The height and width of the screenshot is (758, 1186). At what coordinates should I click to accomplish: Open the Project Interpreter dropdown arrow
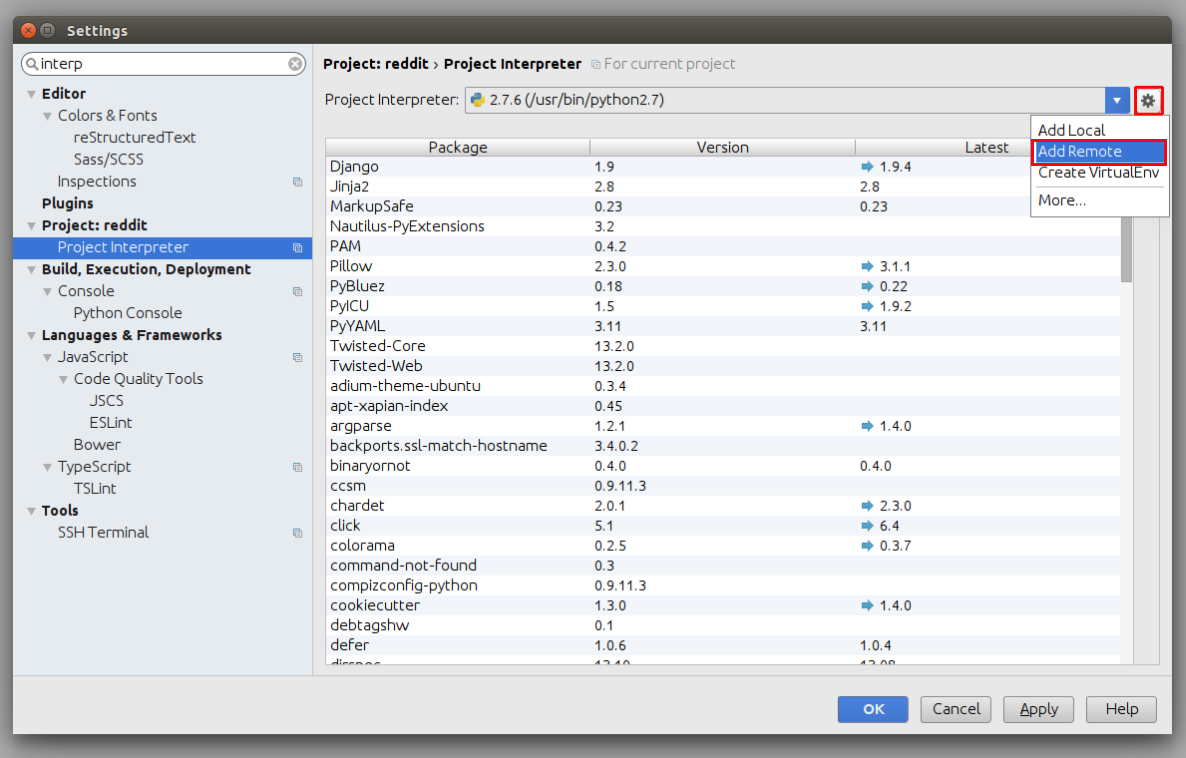(x=1117, y=100)
